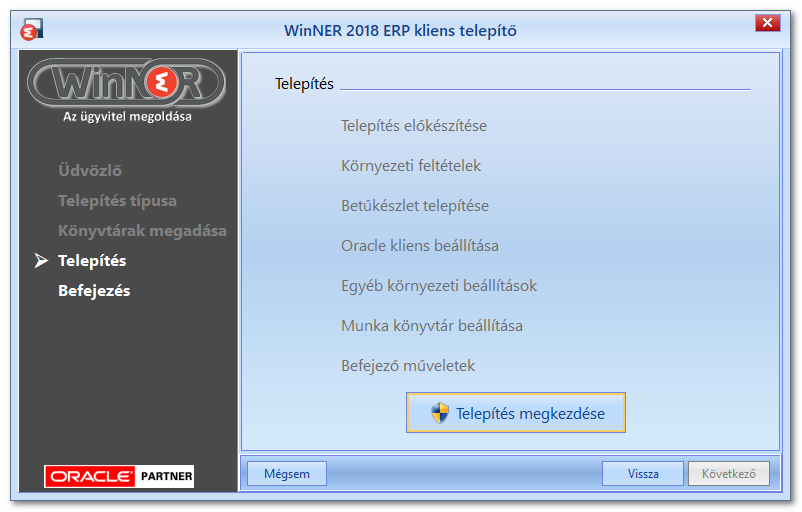Click the 'Telepítés' section heading
Screen dimensions: 802x512
pos(304,84)
